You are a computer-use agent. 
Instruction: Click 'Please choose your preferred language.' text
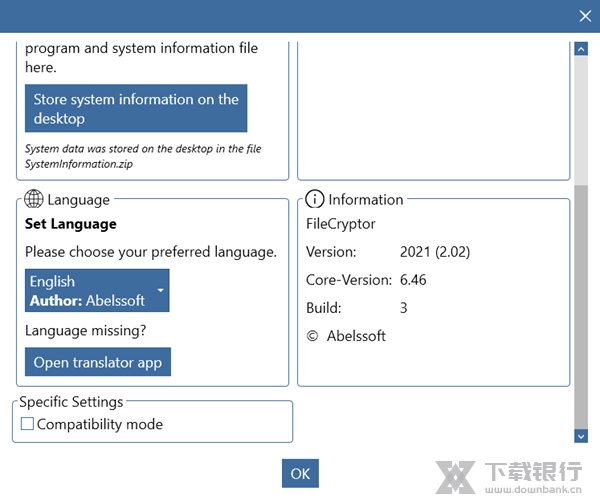[151, 252]
